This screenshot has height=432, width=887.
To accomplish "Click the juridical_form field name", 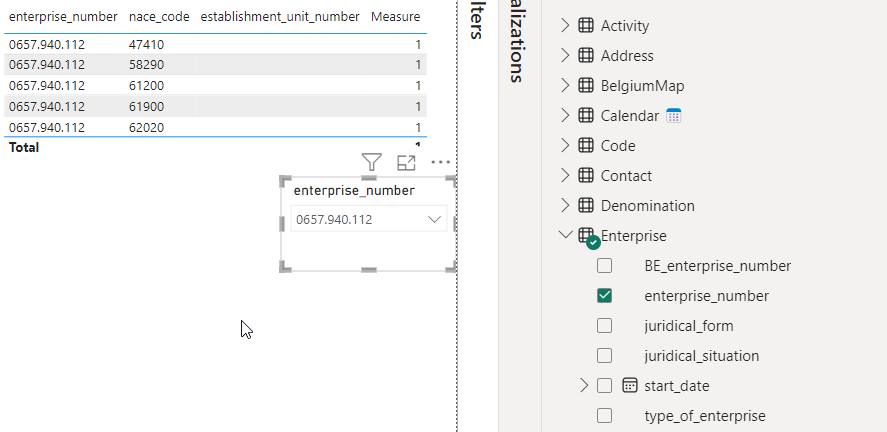I will click(x=688, y=326).
